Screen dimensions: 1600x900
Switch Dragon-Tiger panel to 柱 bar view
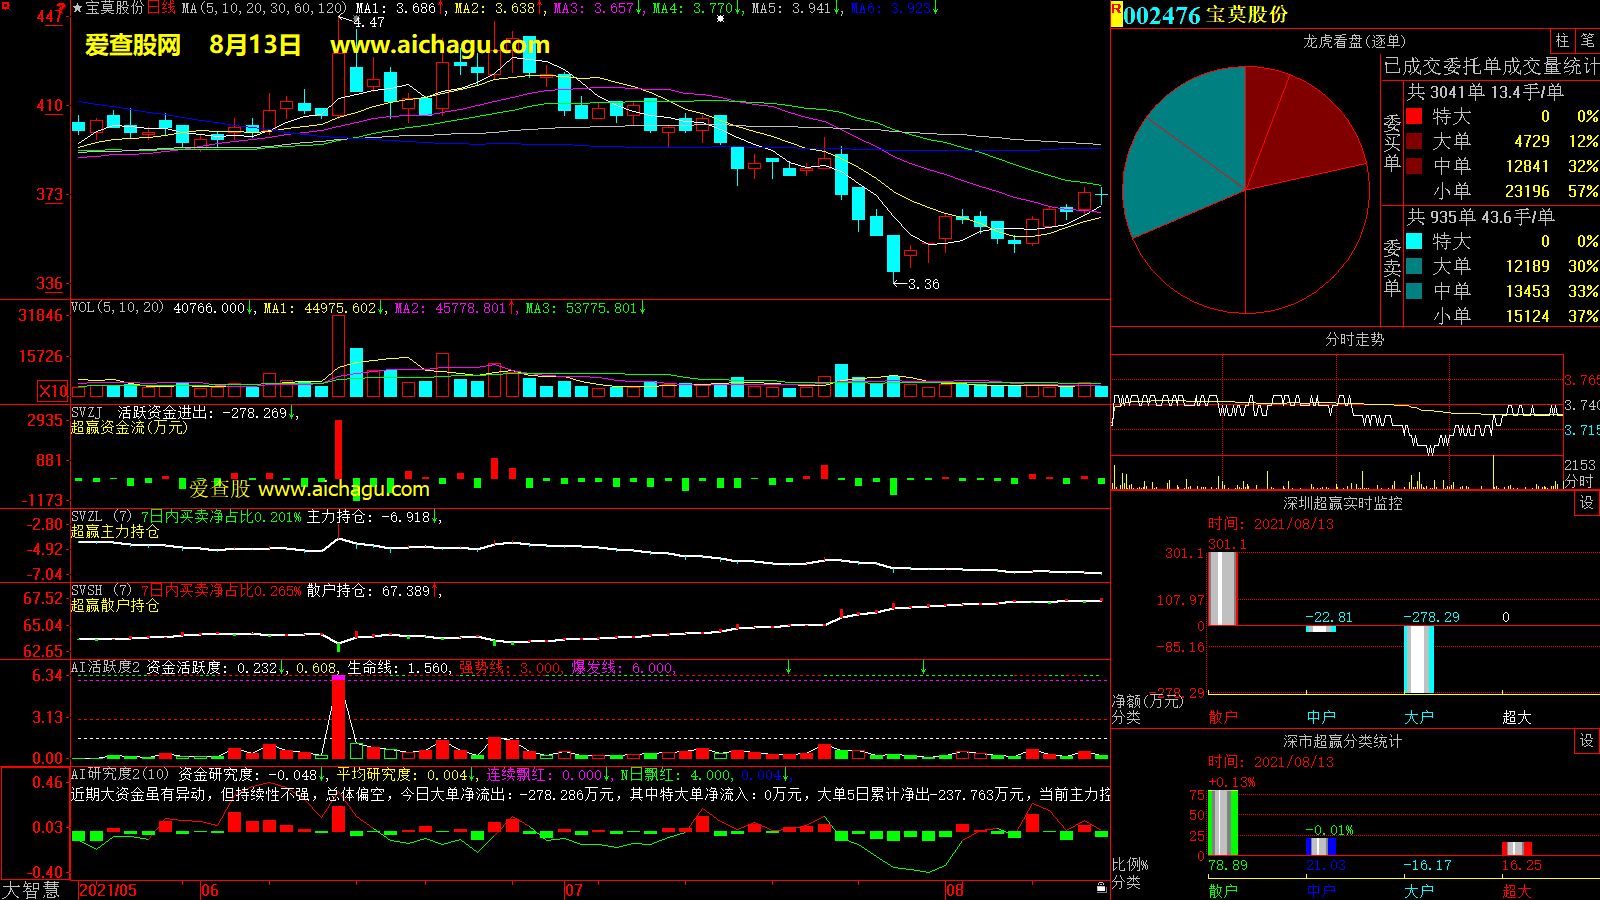coord(1562,40)
